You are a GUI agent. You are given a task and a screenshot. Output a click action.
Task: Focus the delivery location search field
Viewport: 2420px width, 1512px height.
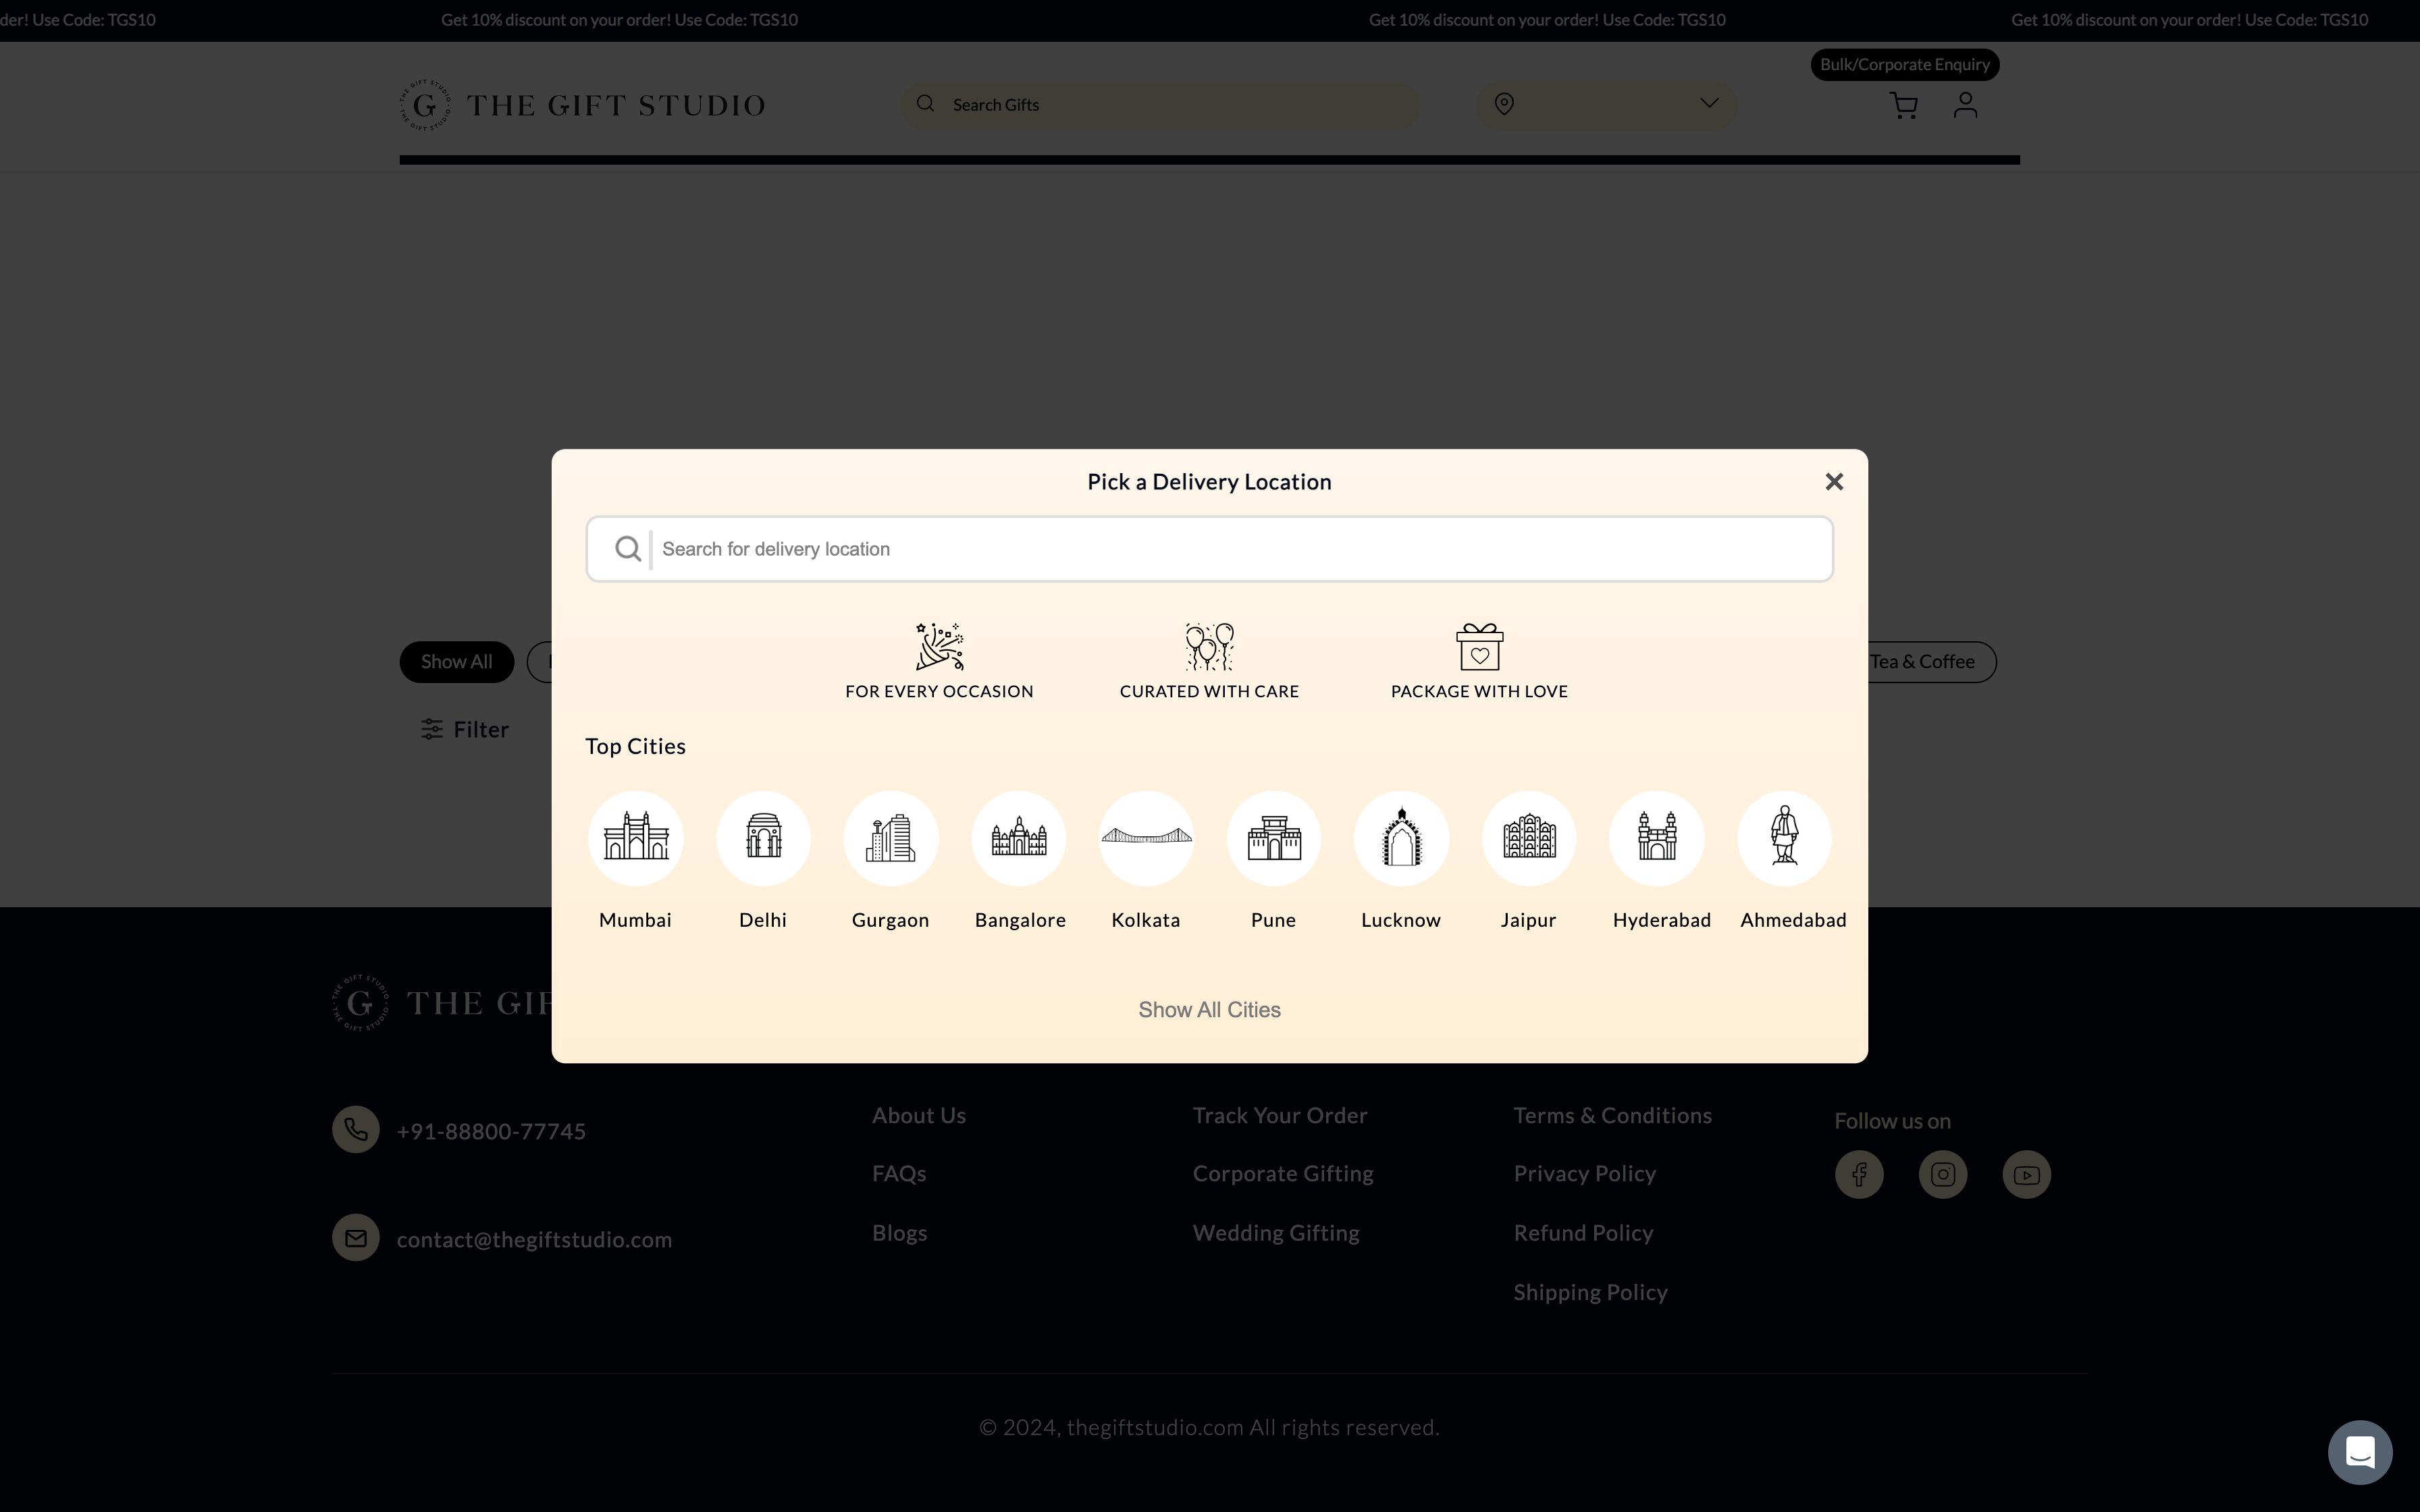pyautogui.click(x=1240, y=549)
